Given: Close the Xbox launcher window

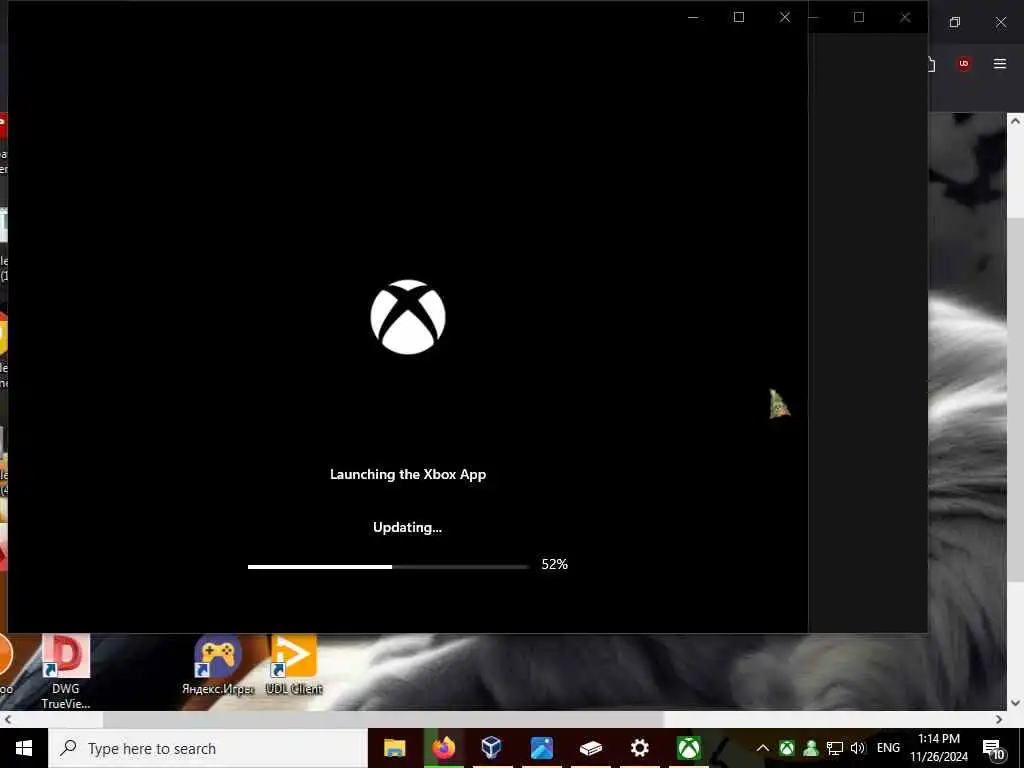Looking at the screenshot, I should pos(785,18).
